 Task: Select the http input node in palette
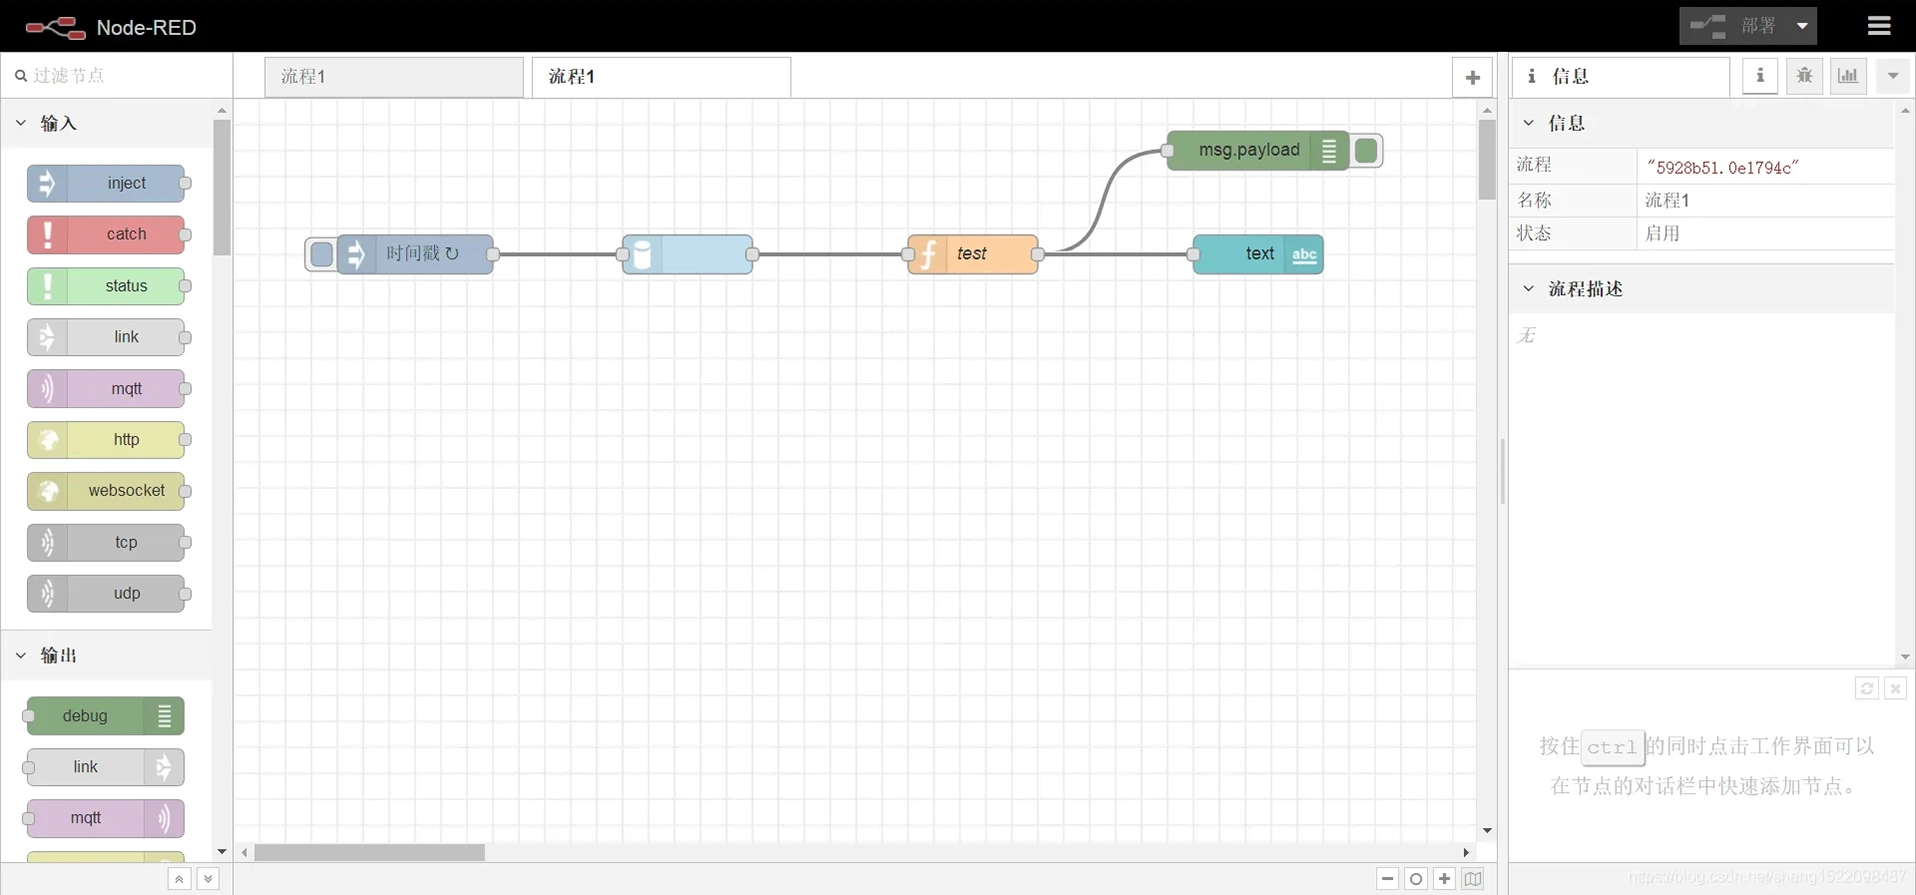[106, 440]
